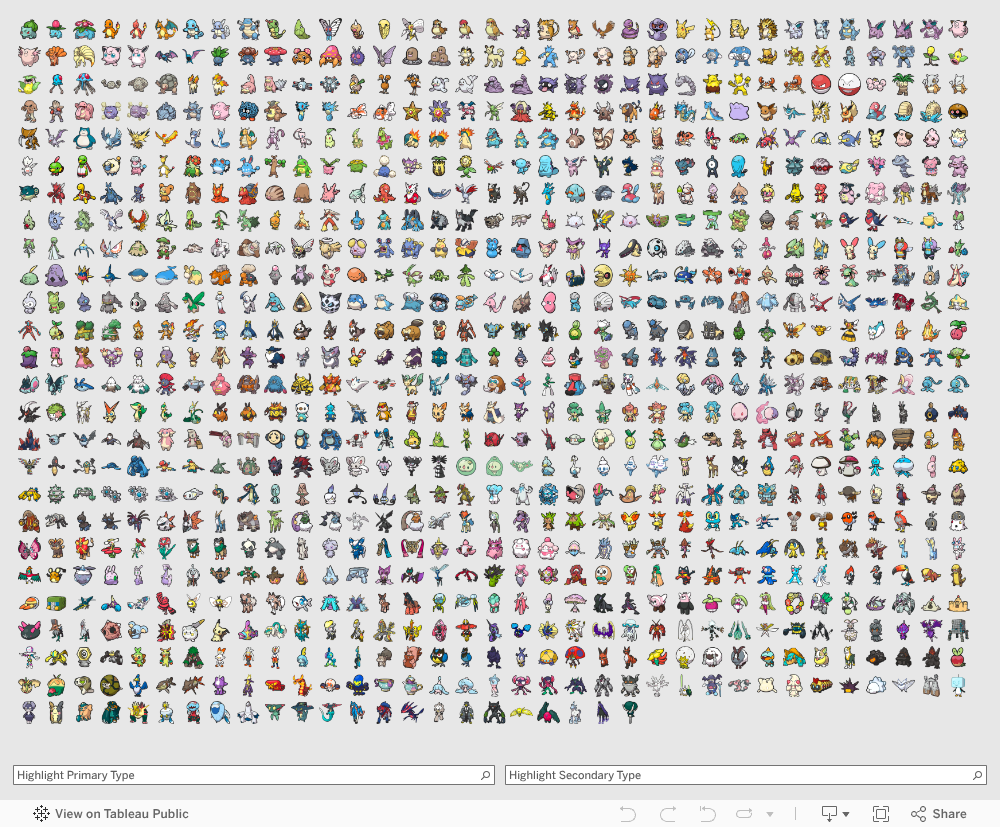Expand the Refresh options dropdown arrow
This screenshot has height=827, width=1000.
tap(769, 814)
